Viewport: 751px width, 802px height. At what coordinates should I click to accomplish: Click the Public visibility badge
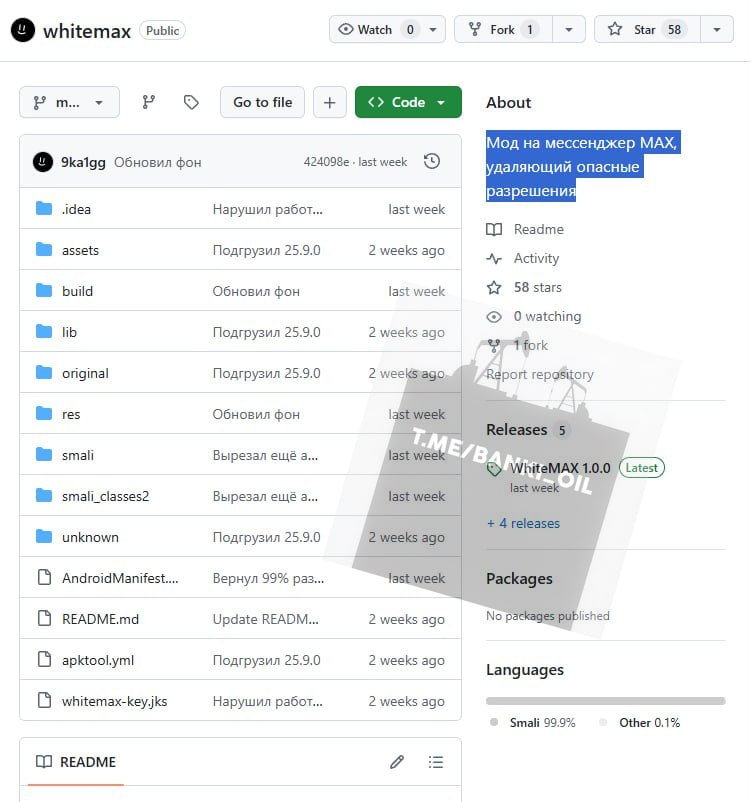[162, 31]
